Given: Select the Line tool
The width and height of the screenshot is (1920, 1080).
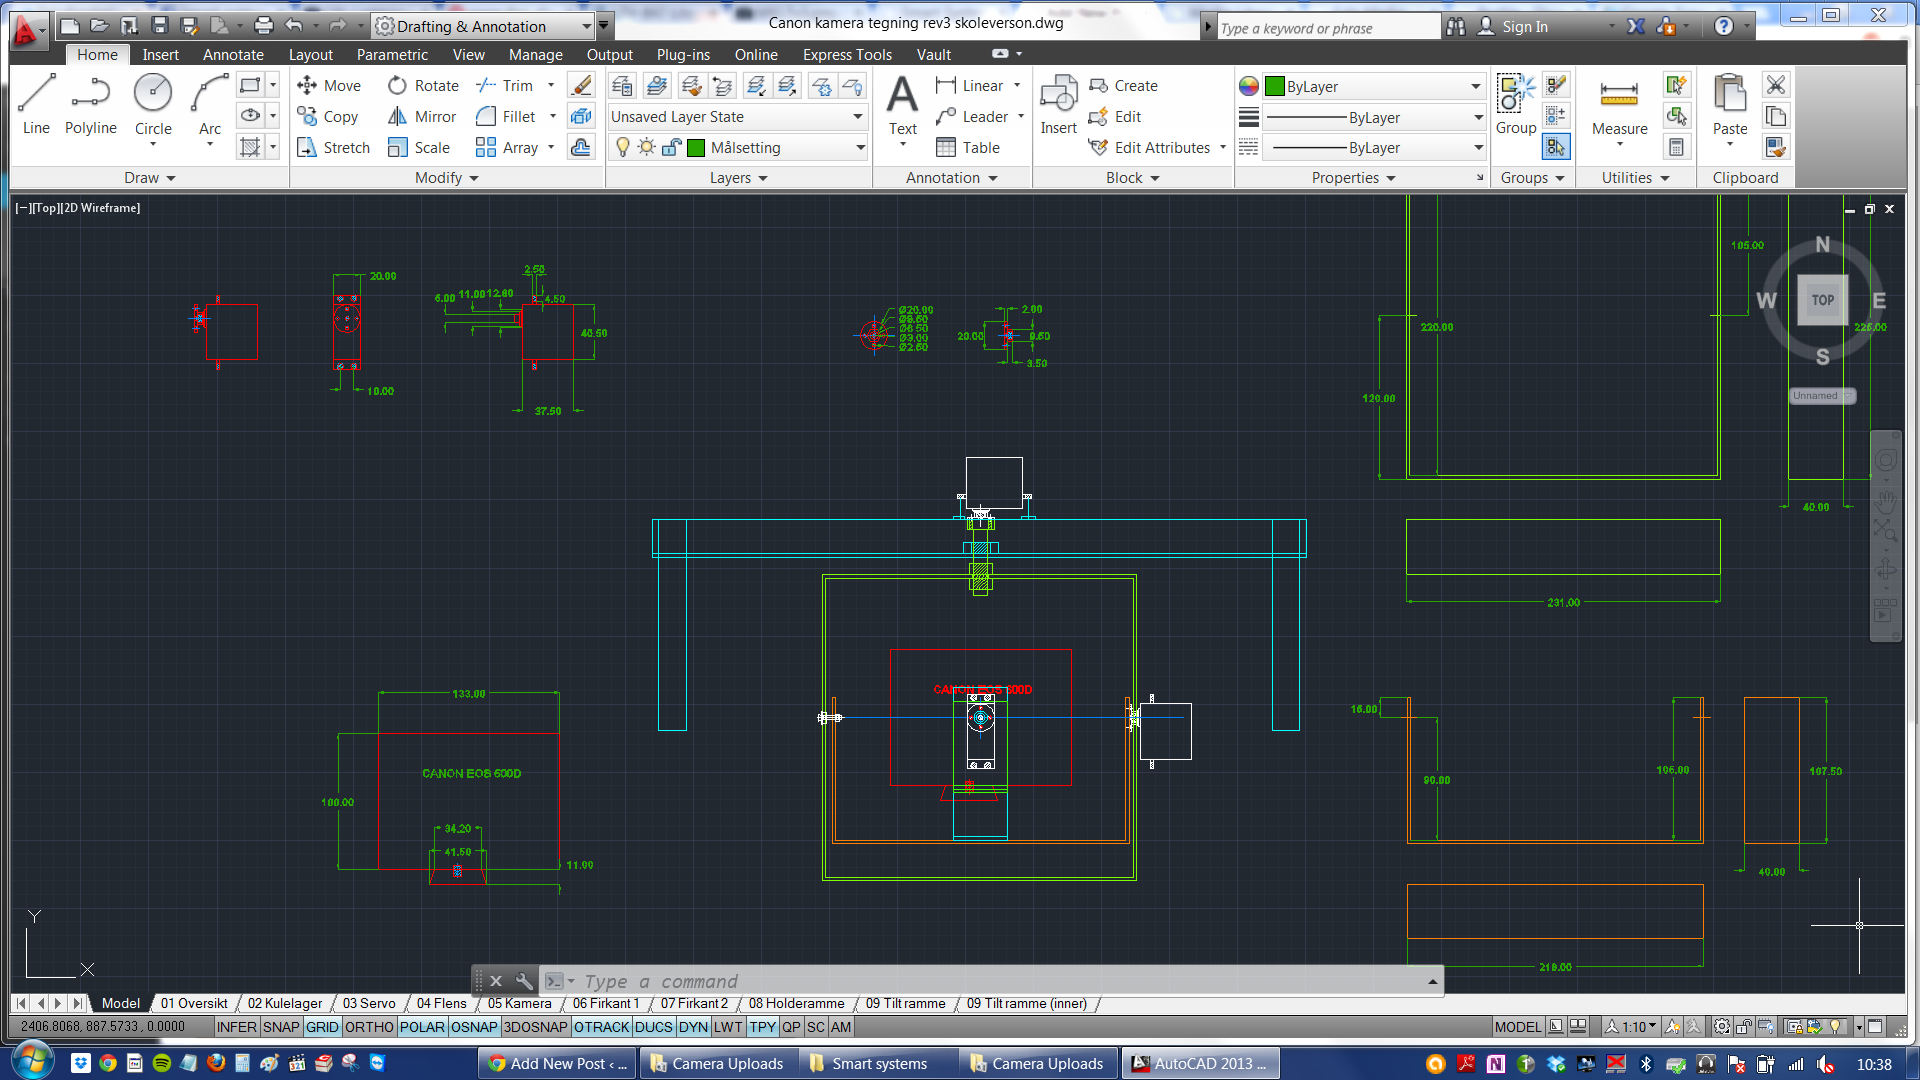Looking at the screenshot, I should (36, 105).
